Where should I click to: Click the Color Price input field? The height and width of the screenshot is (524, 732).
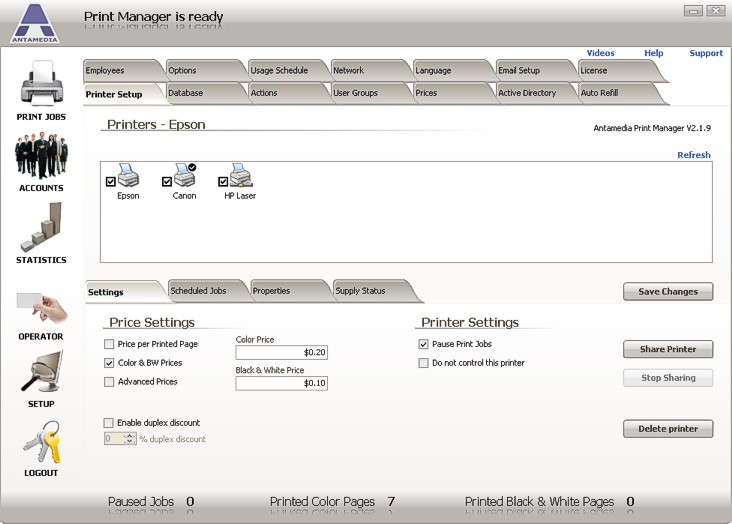[x=282, y=352]
